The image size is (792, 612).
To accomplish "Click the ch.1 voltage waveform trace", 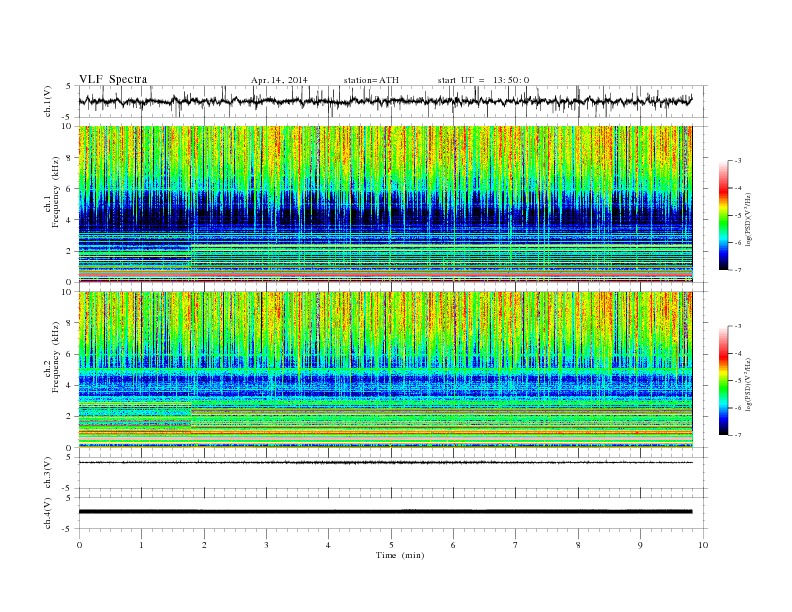I will click(385, 101).
